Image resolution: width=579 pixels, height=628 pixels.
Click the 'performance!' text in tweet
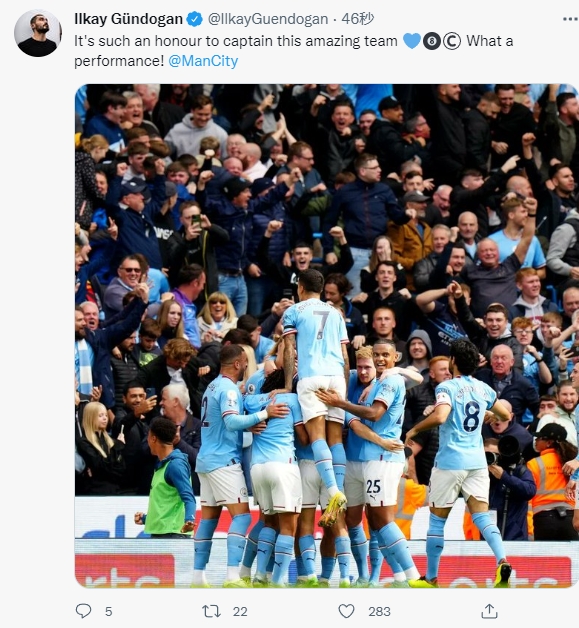click(119, 61)
